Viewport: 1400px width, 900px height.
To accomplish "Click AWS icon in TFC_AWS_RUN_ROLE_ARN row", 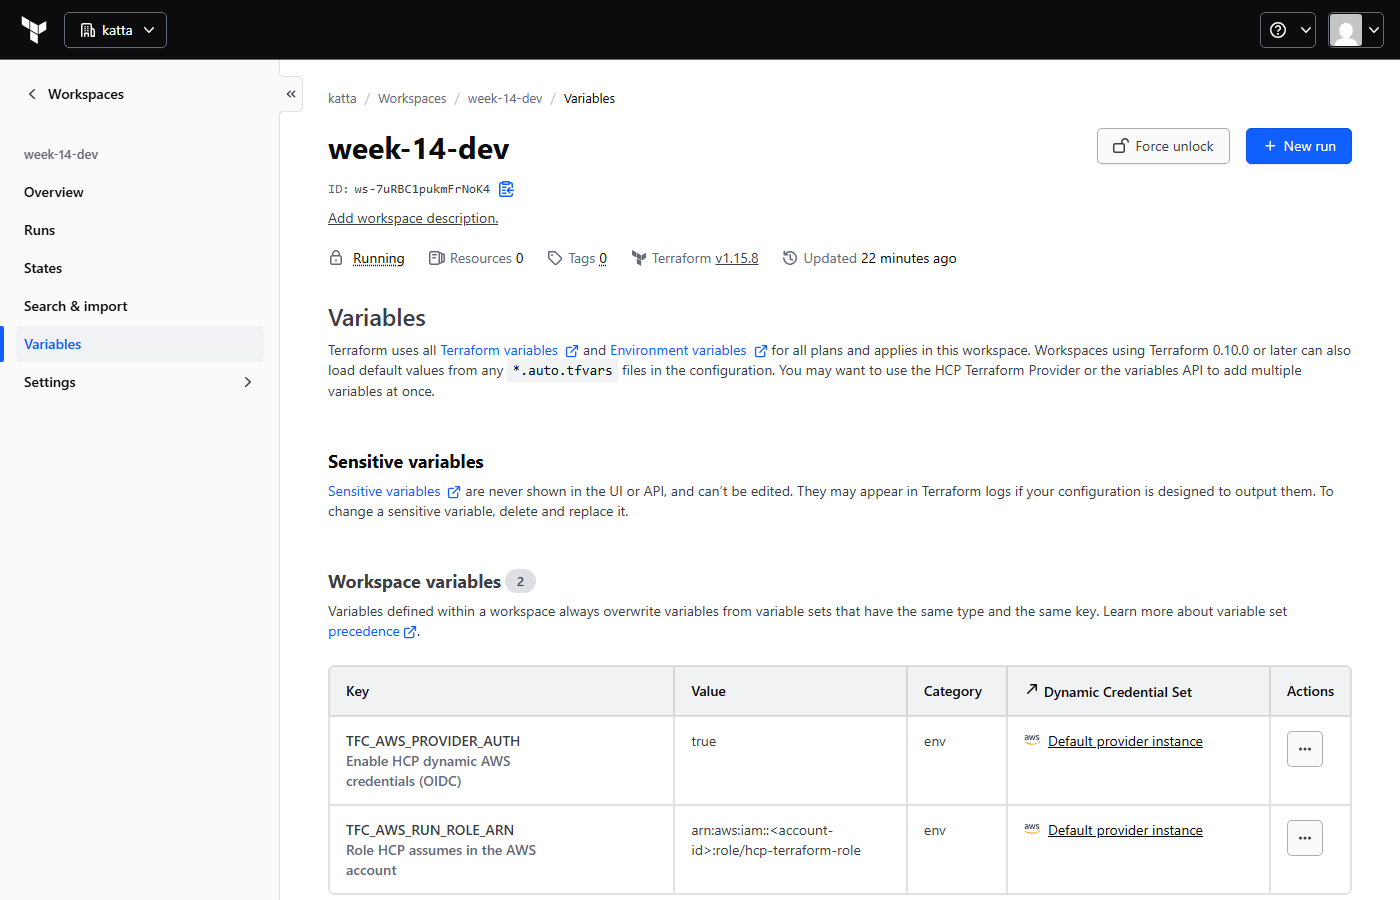I will tap(1032, 829).
